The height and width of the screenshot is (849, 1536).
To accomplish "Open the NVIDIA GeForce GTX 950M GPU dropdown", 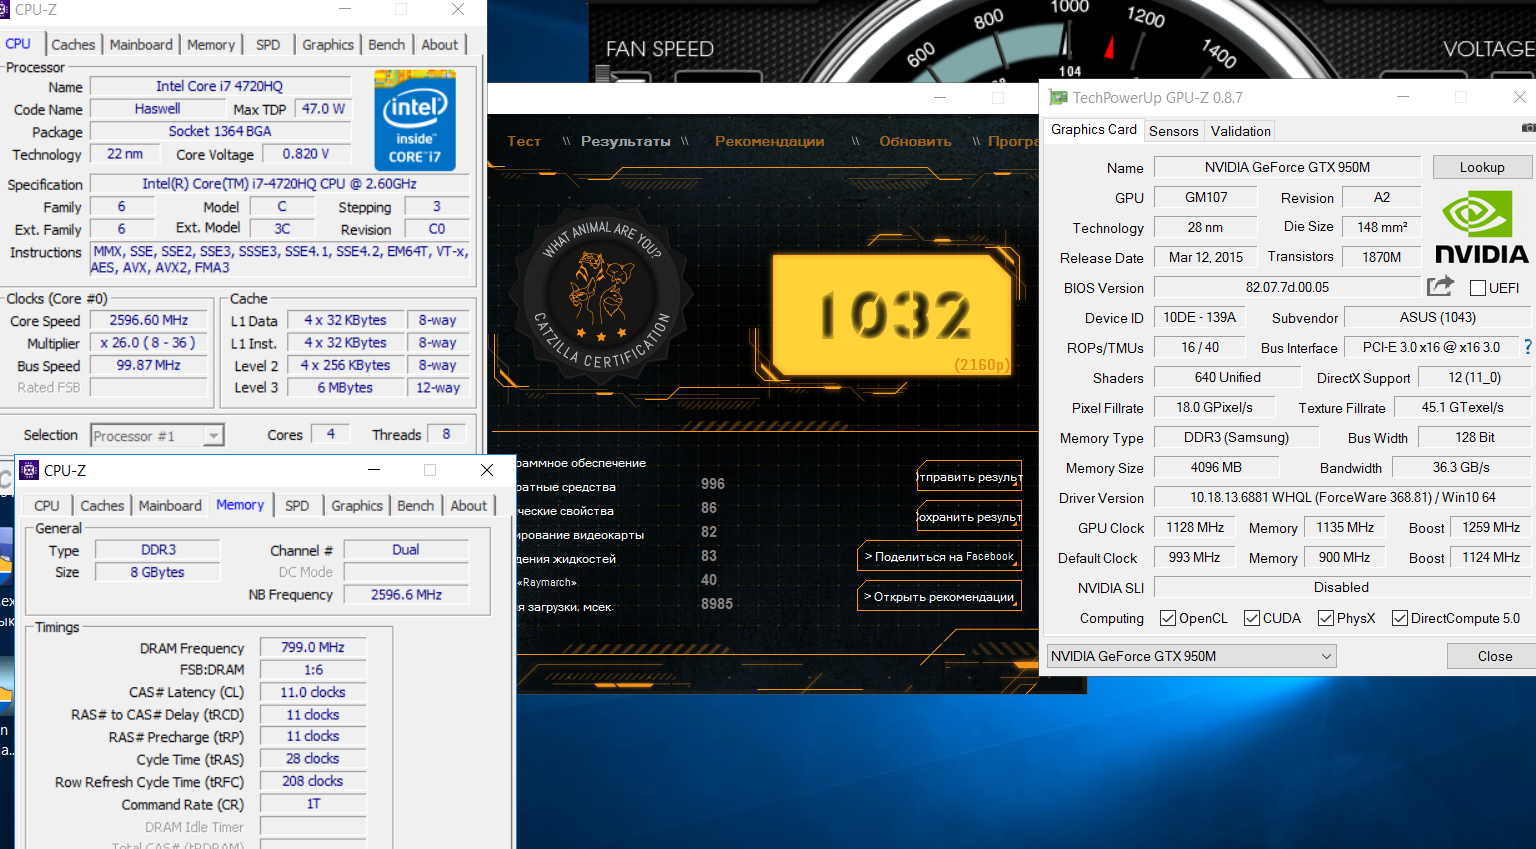I will click(x=1192, y=656).
